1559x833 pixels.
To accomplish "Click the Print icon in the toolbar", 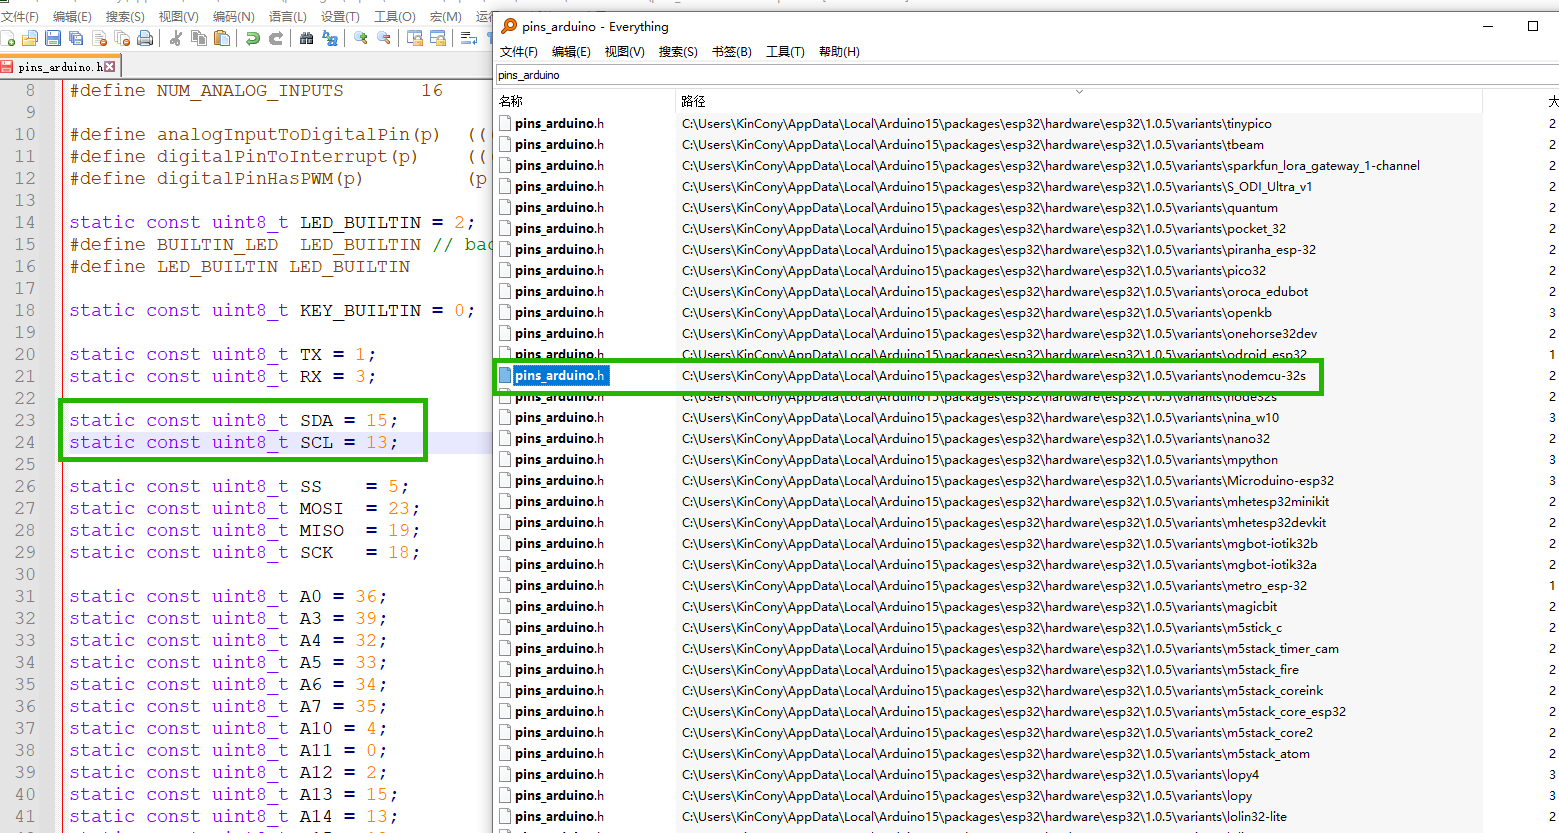I will (145, 38).
